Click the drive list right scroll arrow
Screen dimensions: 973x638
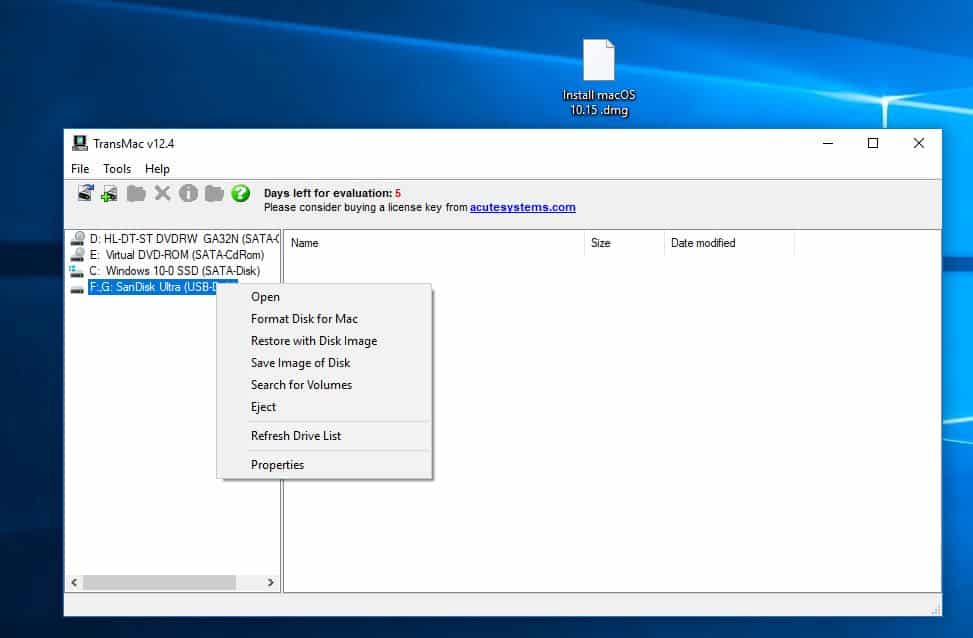(271, 582)
